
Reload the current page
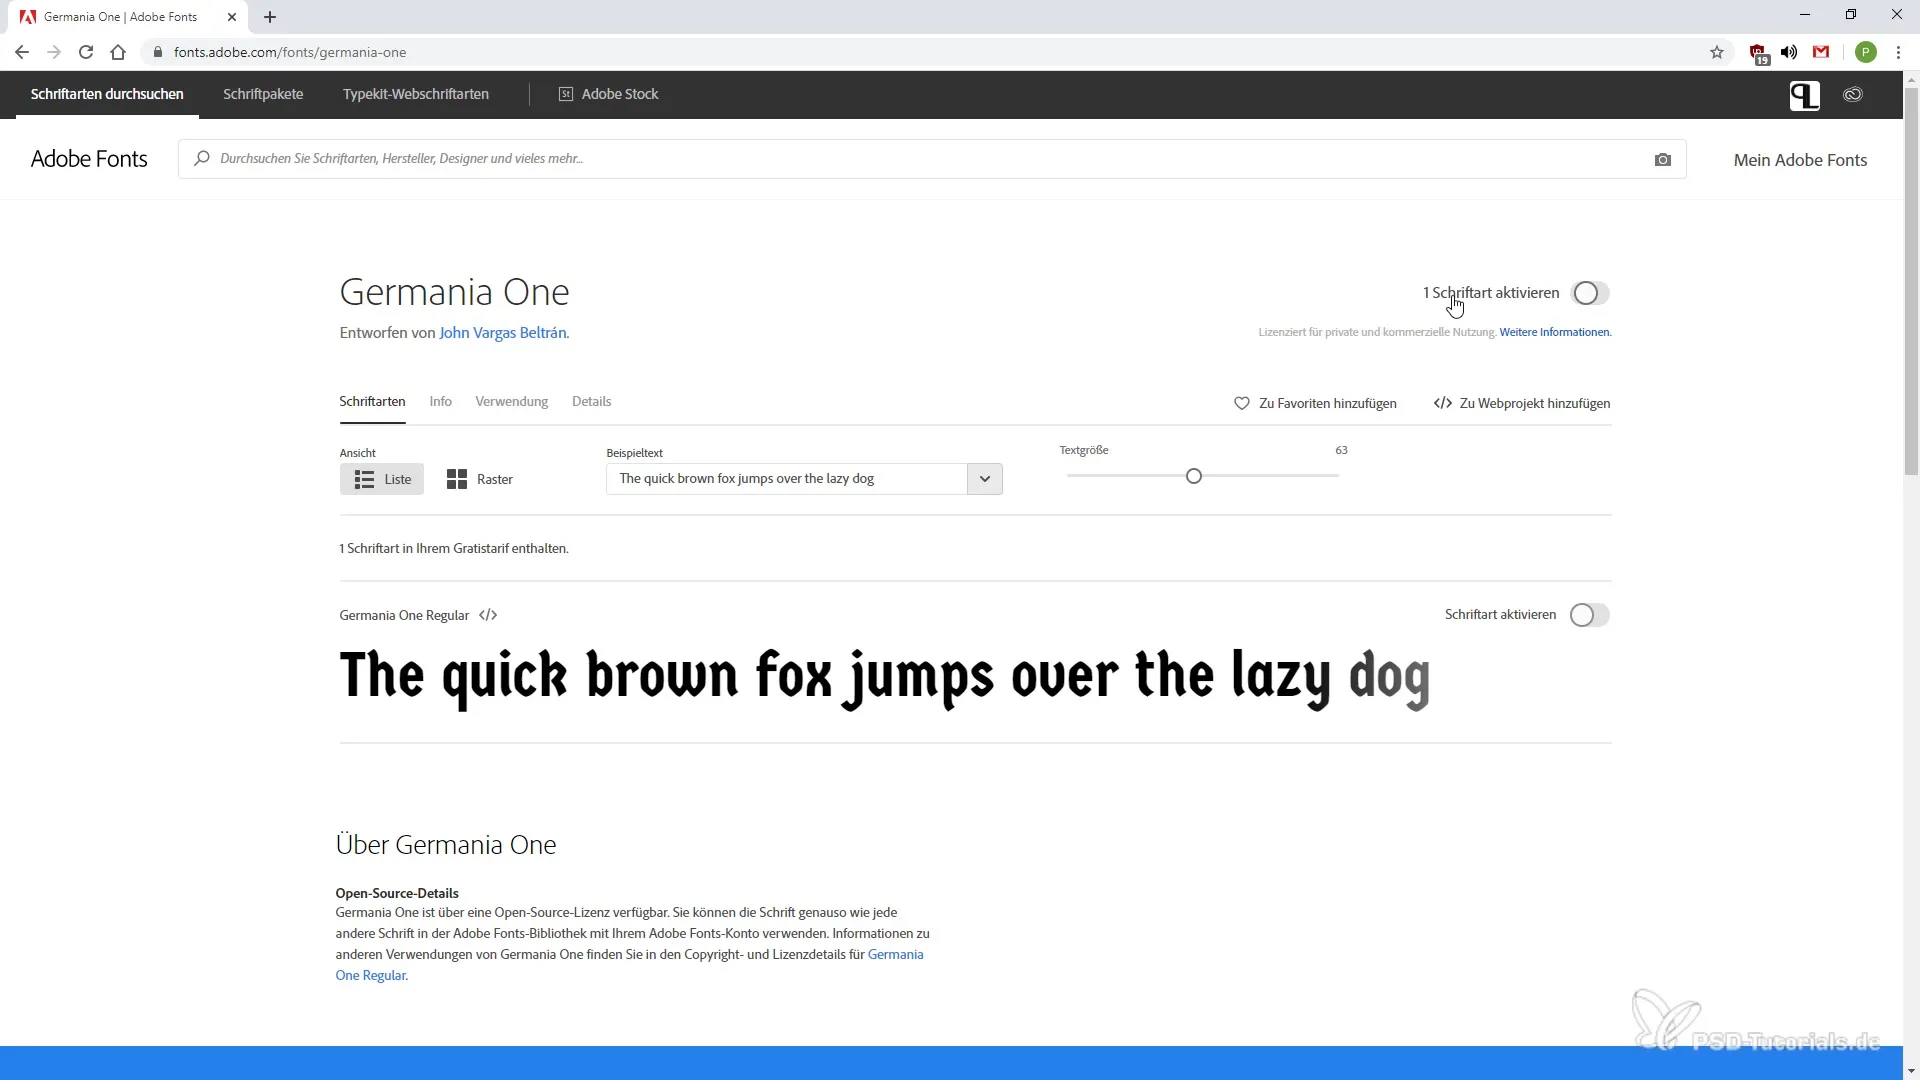(86, 52)
